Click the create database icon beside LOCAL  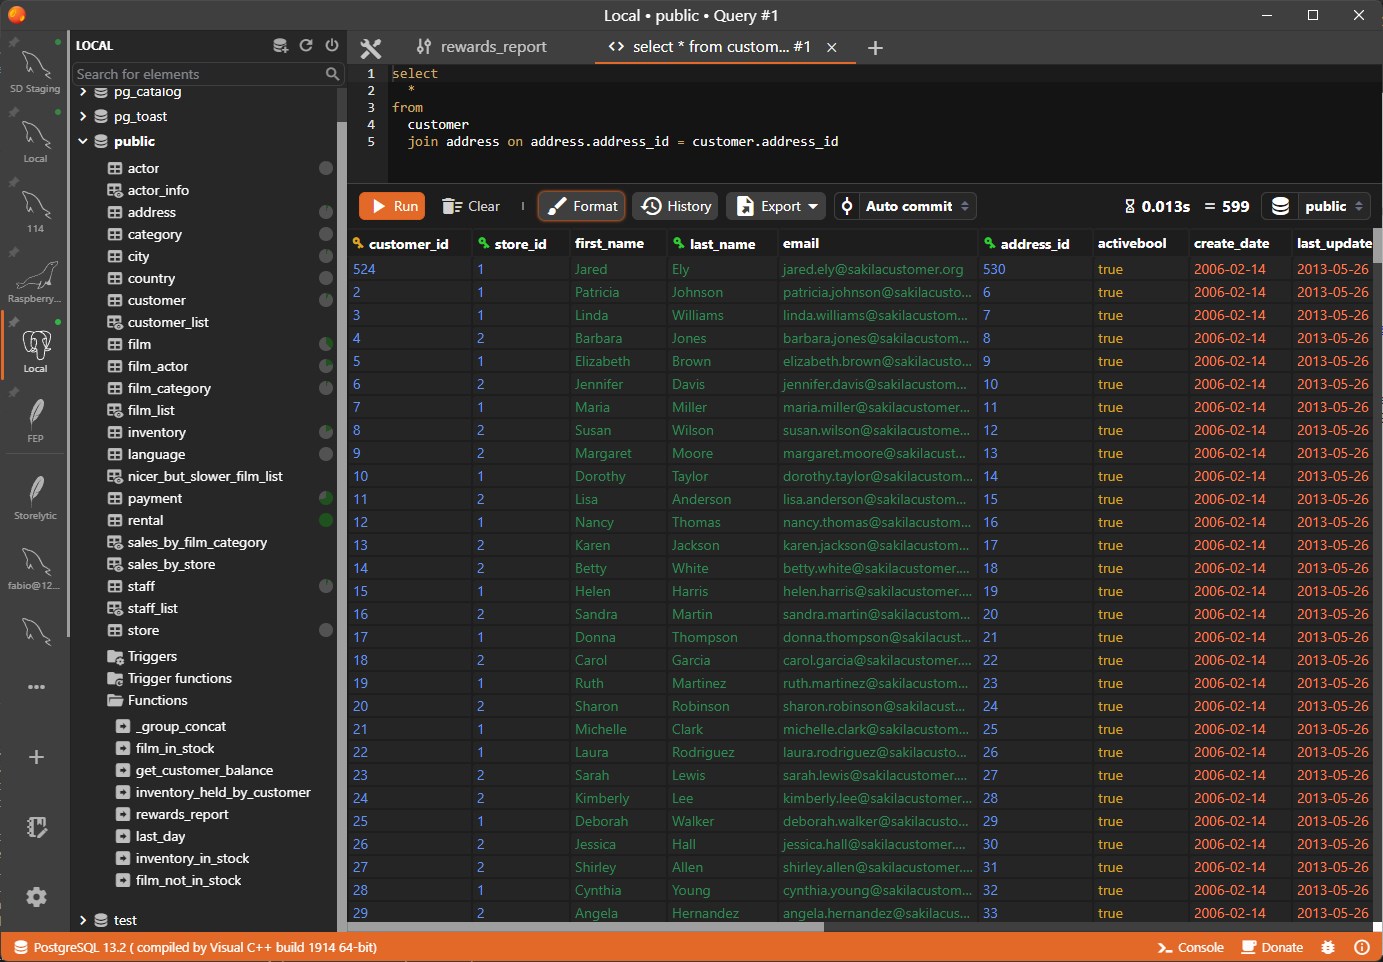[280, 45]
